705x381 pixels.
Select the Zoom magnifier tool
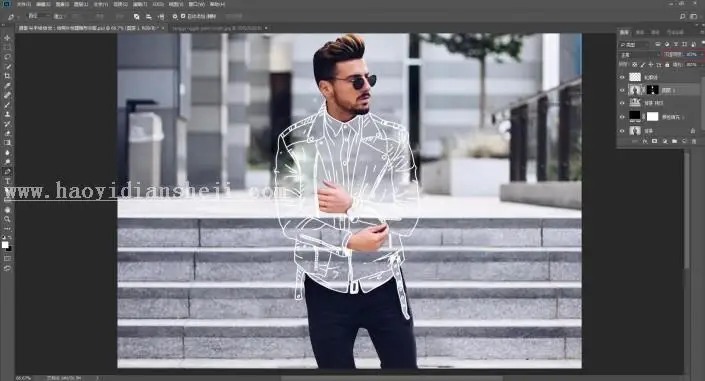tap(7, 219)
